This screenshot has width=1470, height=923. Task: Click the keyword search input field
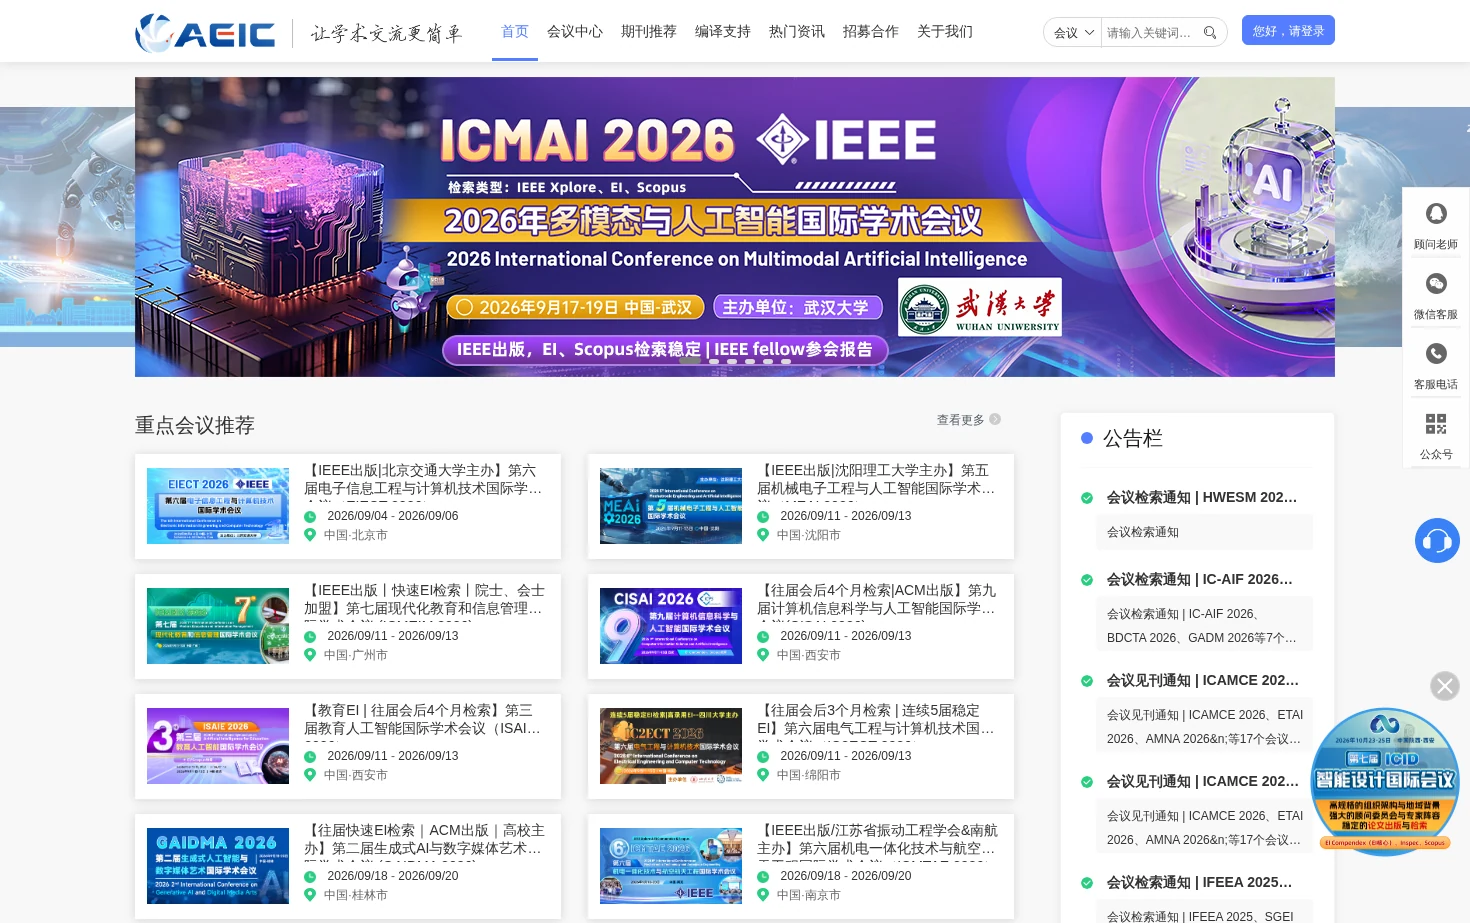[x=1150, y=33]
